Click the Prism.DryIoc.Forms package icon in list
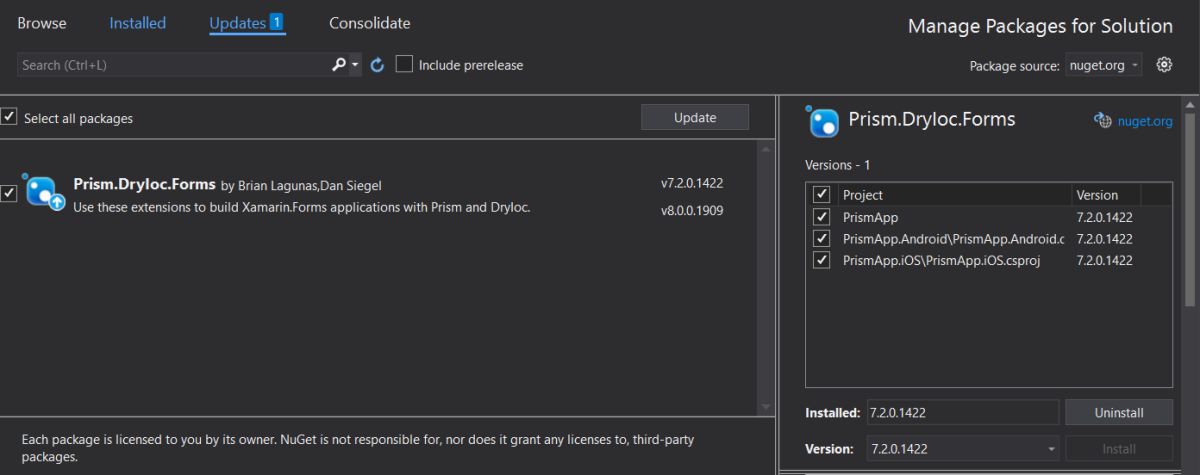The width and height of the screenshot is (1200, 475). tap(44, 192)
